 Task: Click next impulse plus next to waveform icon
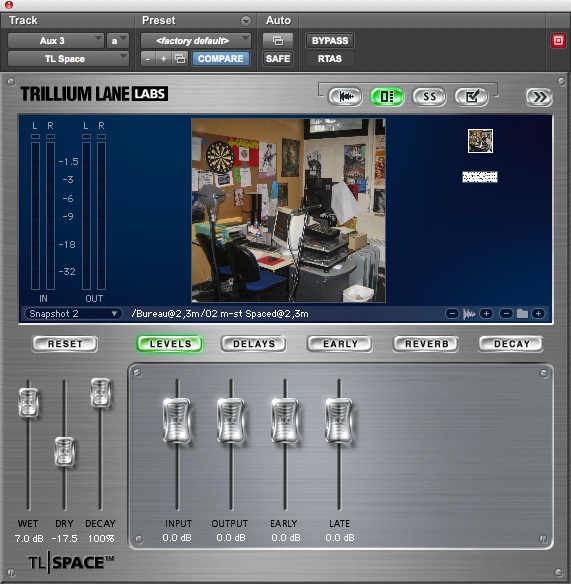point(486,314)
